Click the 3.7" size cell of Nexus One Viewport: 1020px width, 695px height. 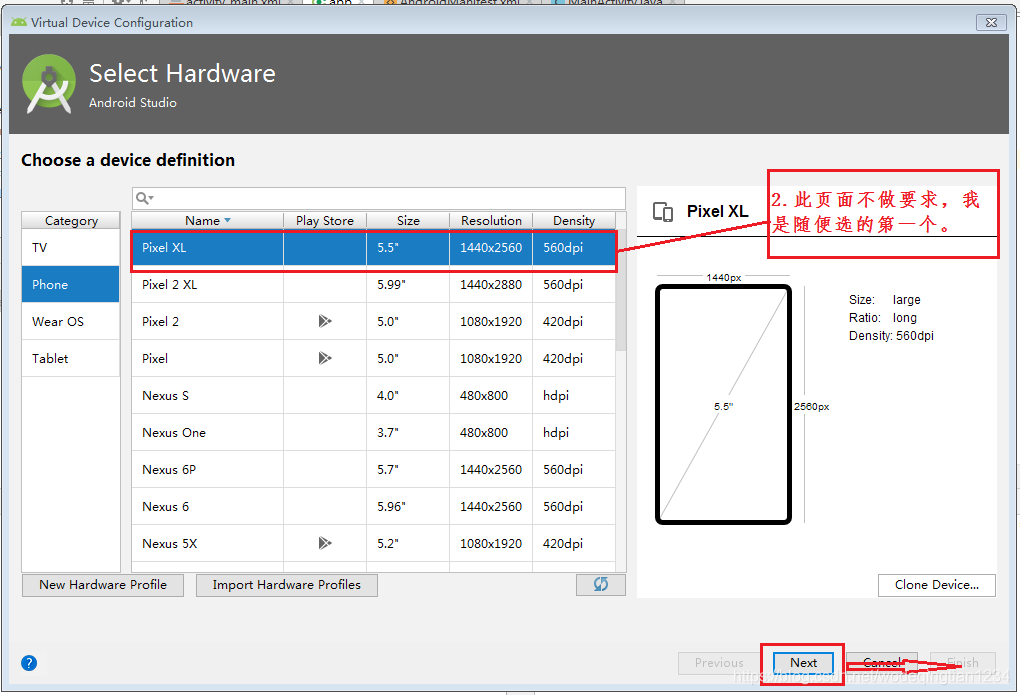408,433
